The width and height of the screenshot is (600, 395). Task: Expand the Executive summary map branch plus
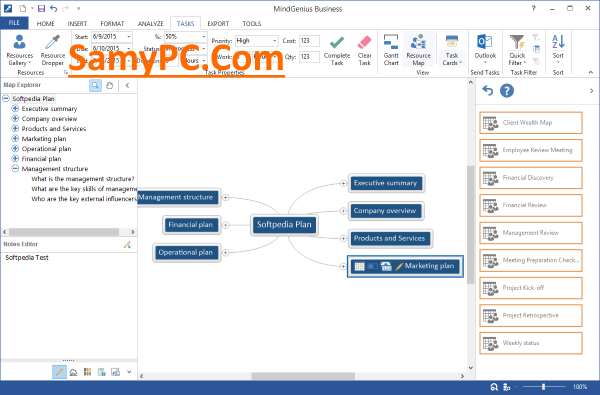click(x=343, y=183)
